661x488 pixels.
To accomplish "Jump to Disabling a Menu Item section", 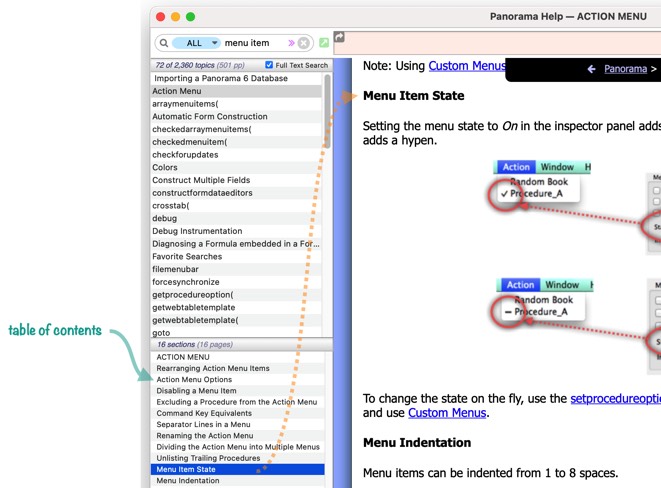I will coord(238,391).
